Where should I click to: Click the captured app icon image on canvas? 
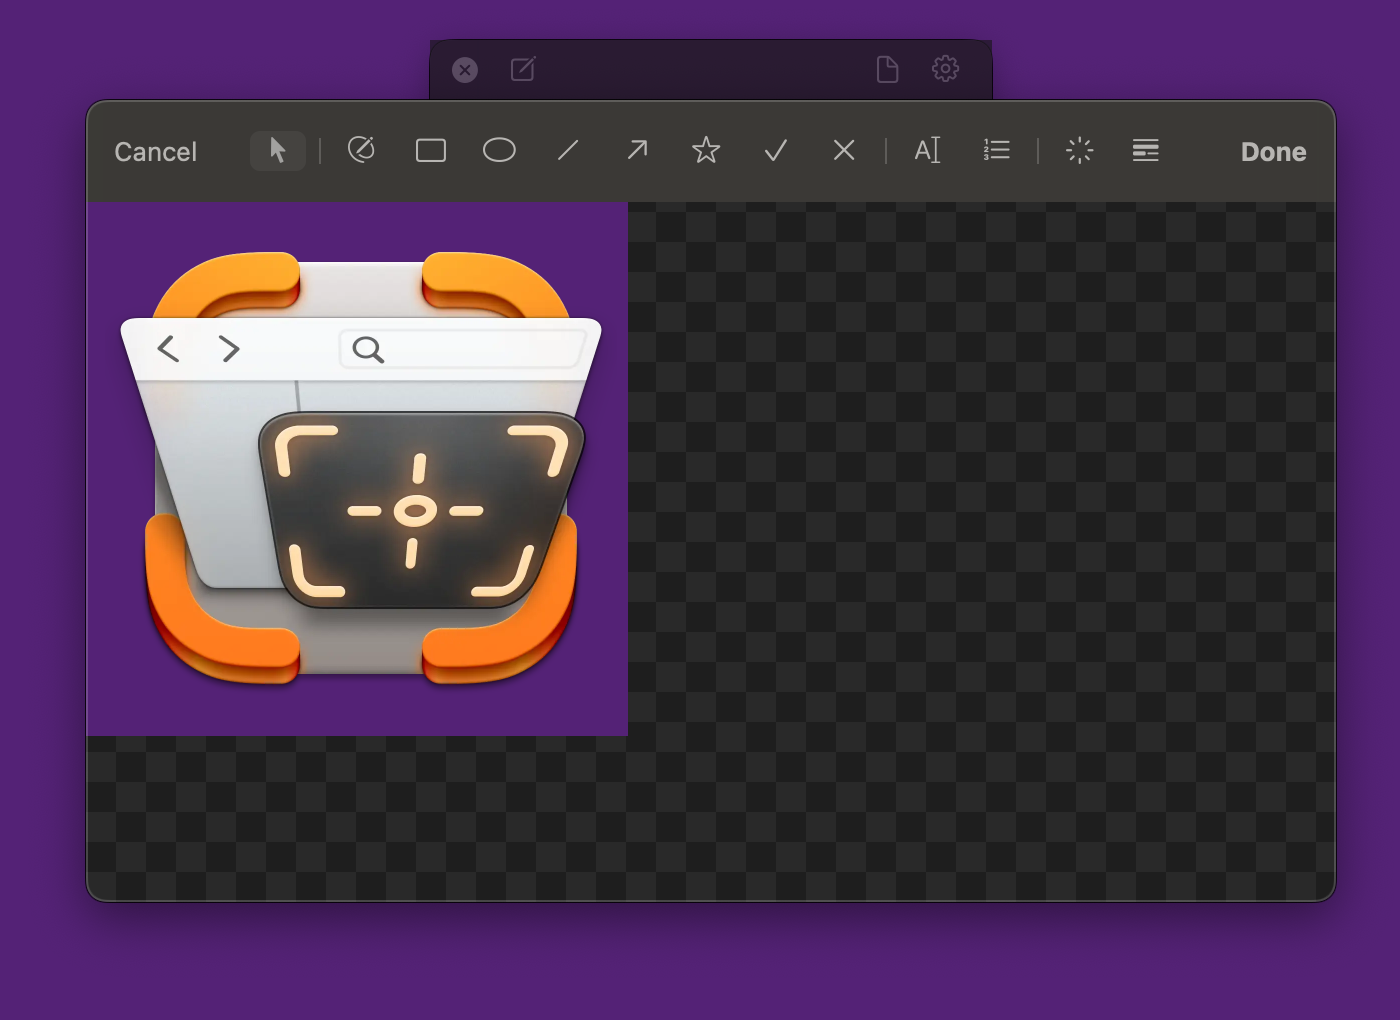pos(357,469)
